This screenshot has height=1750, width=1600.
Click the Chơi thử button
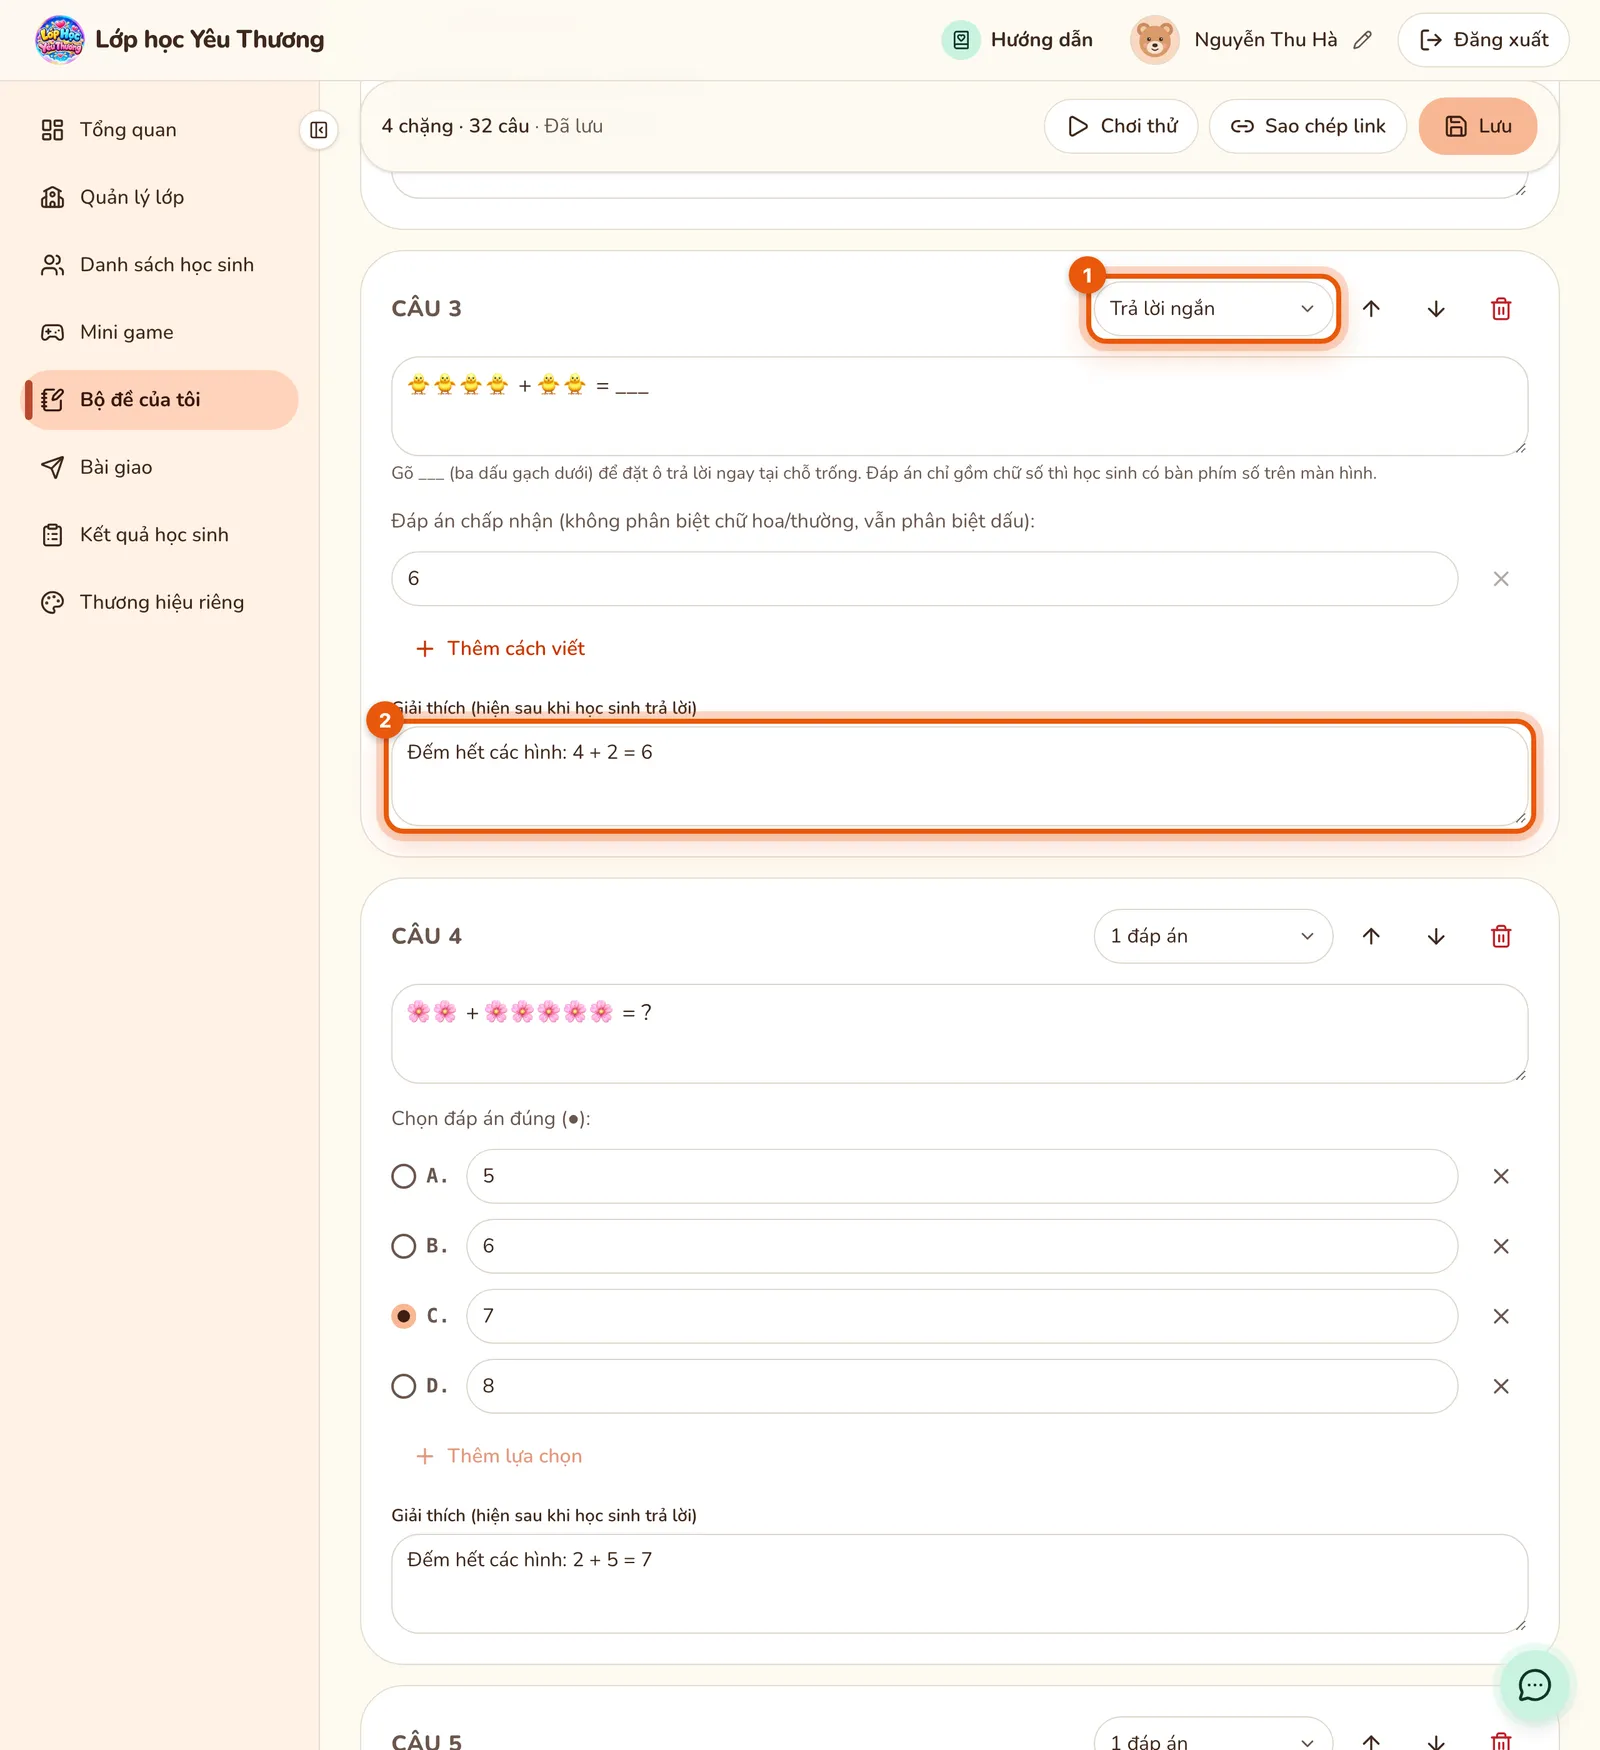(1121, 126)
